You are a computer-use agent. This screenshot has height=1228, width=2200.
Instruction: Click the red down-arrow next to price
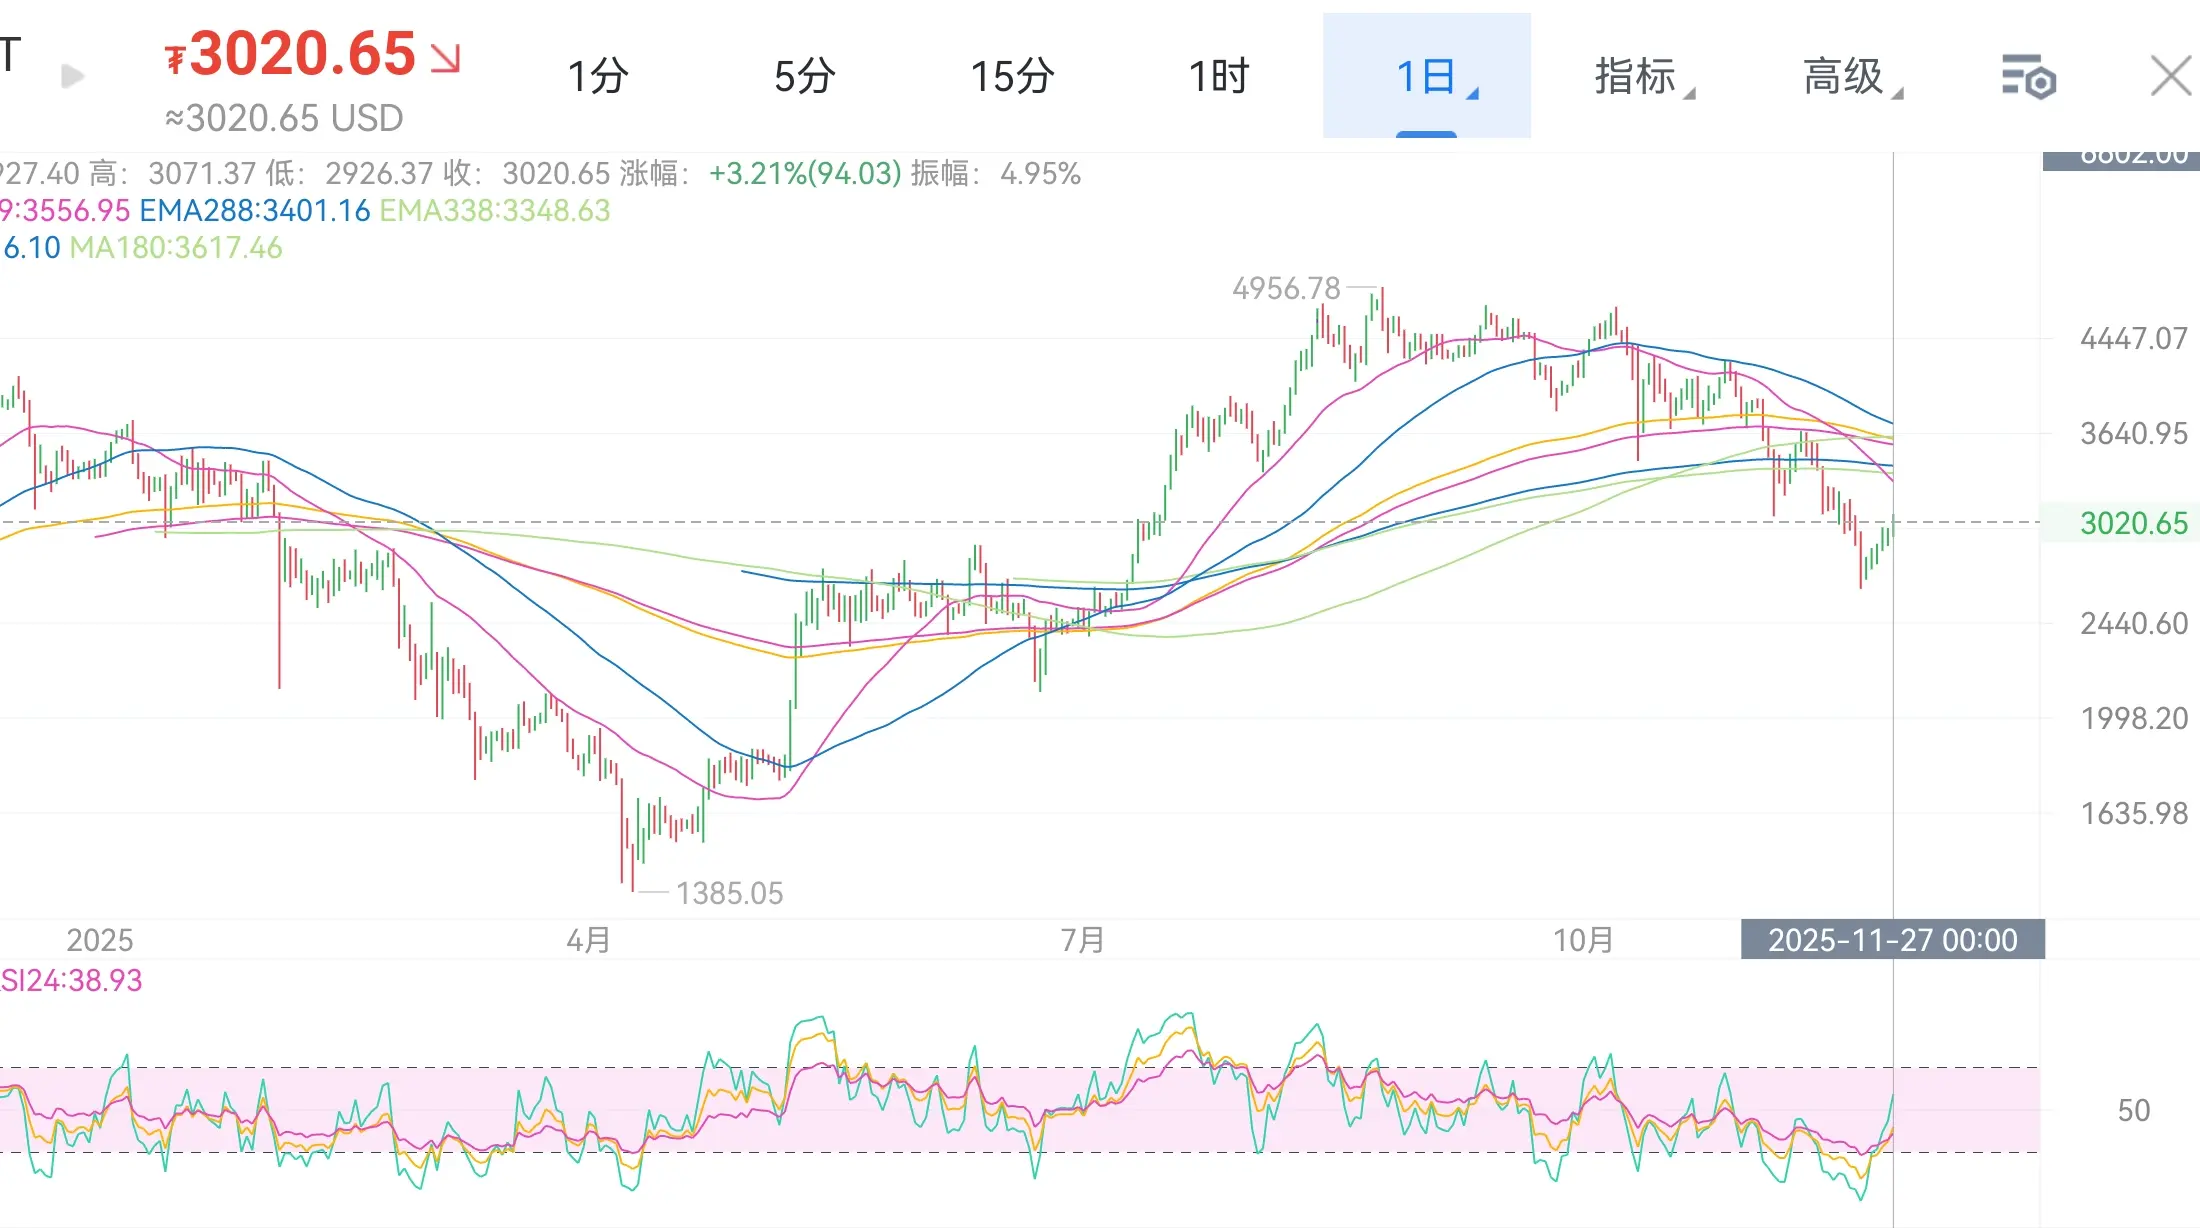pyautogui.click(x=446, y=57)
